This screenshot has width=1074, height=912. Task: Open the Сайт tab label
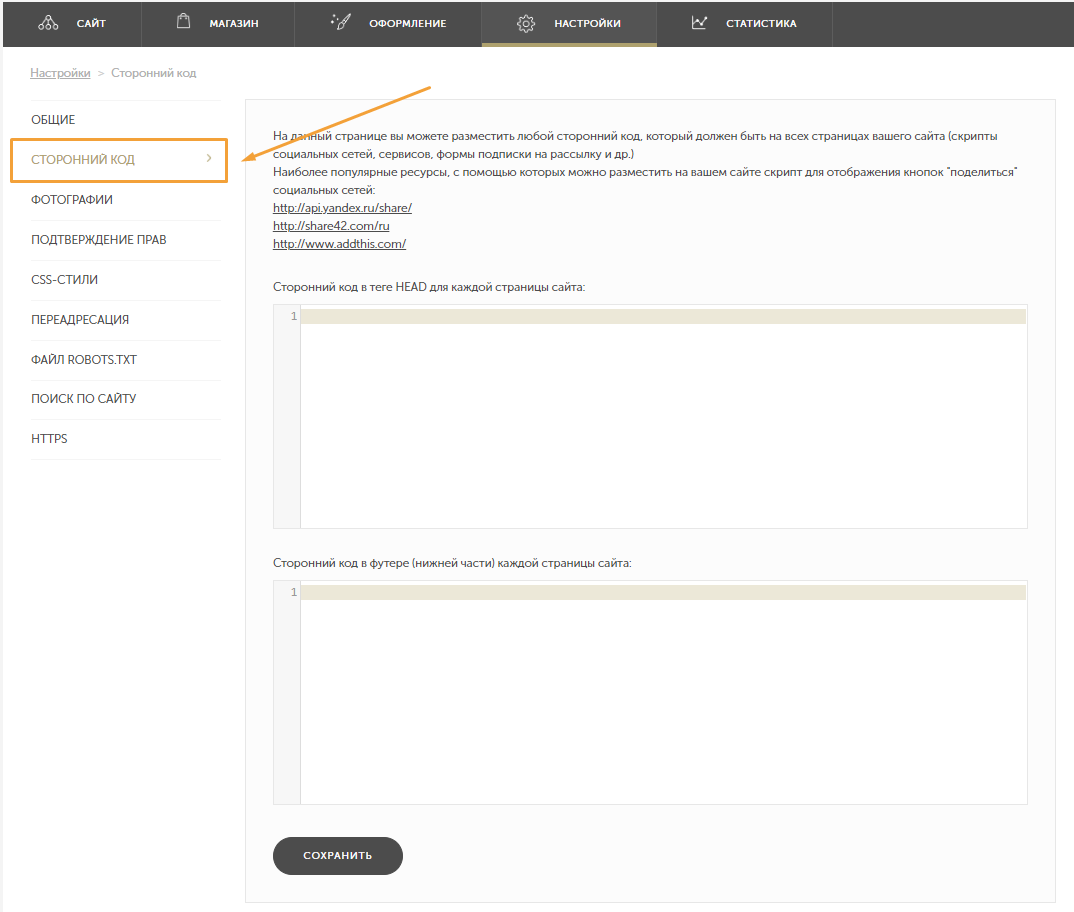click(x=91, y=23)
